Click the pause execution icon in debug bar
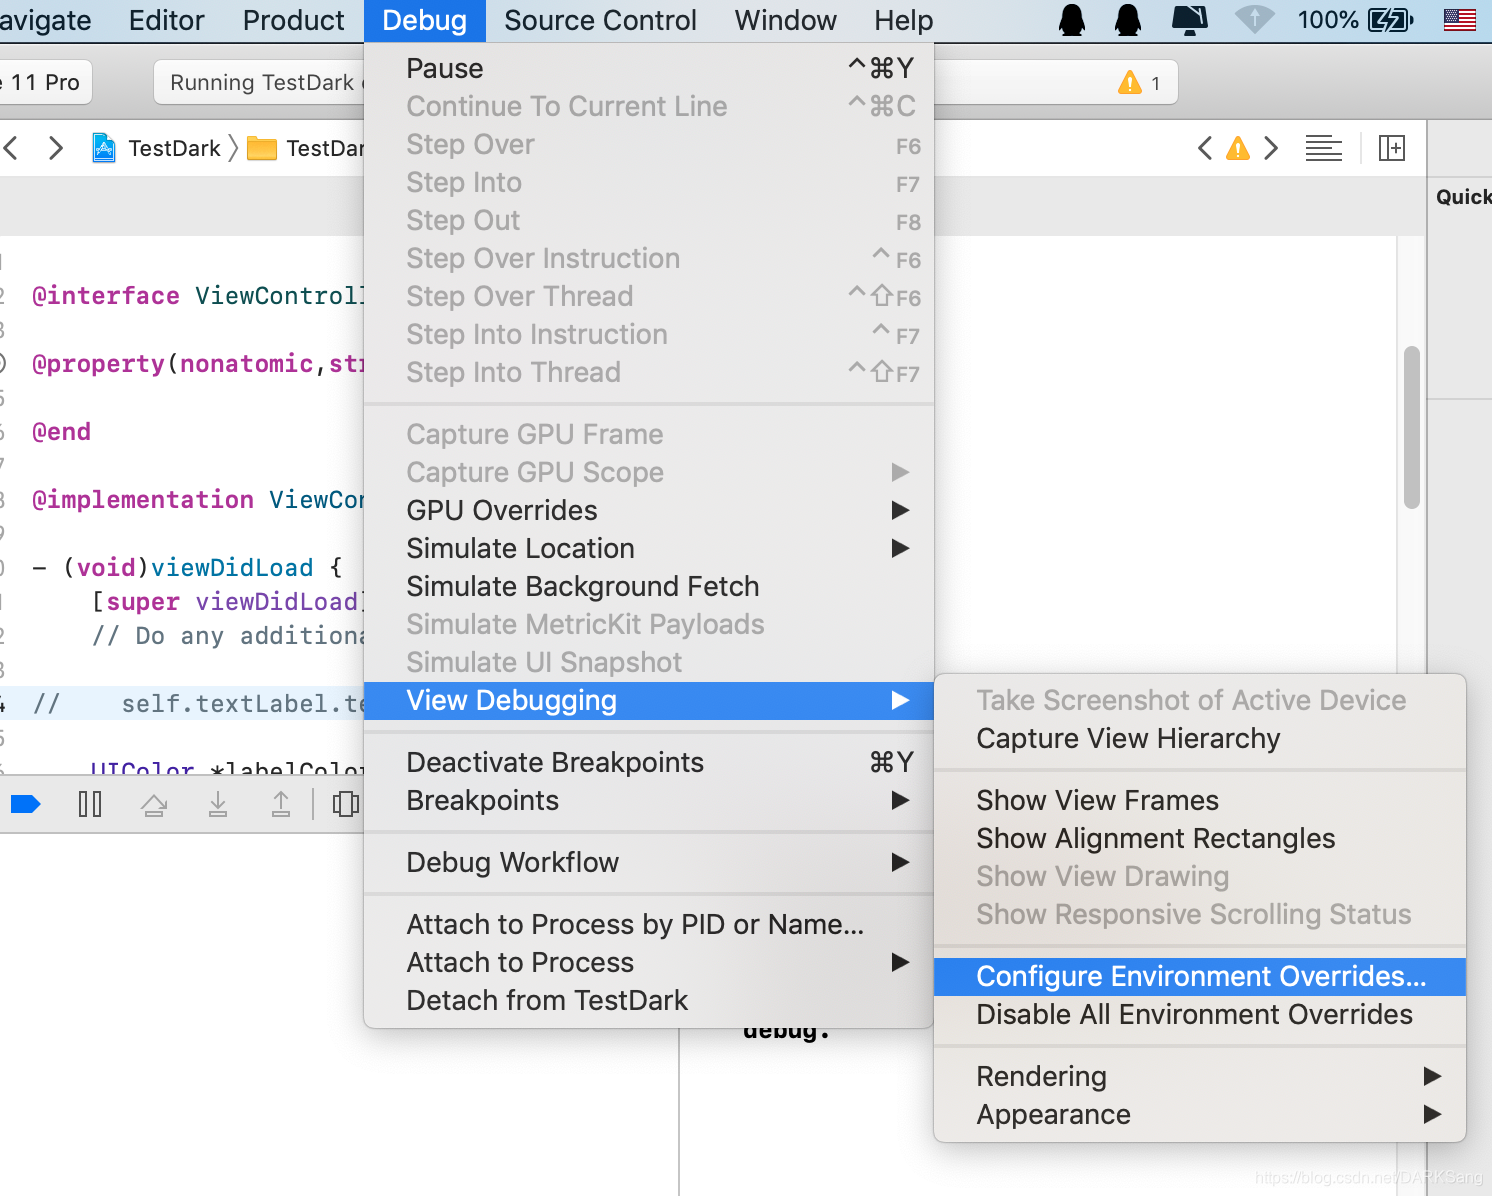1492x1196 pixels. click(90, 804)
